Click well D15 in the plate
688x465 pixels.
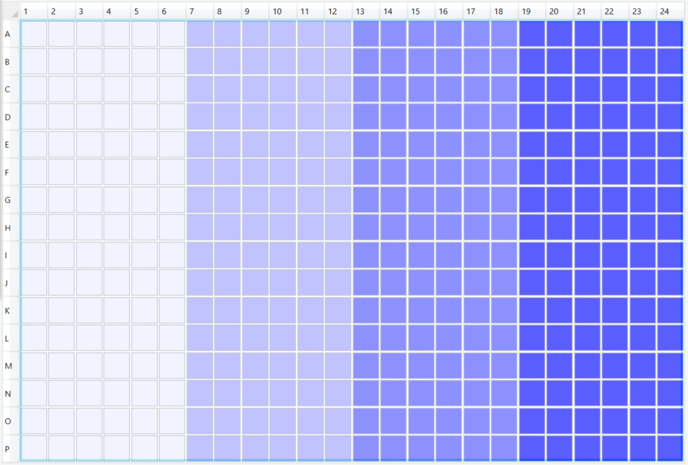421,117
